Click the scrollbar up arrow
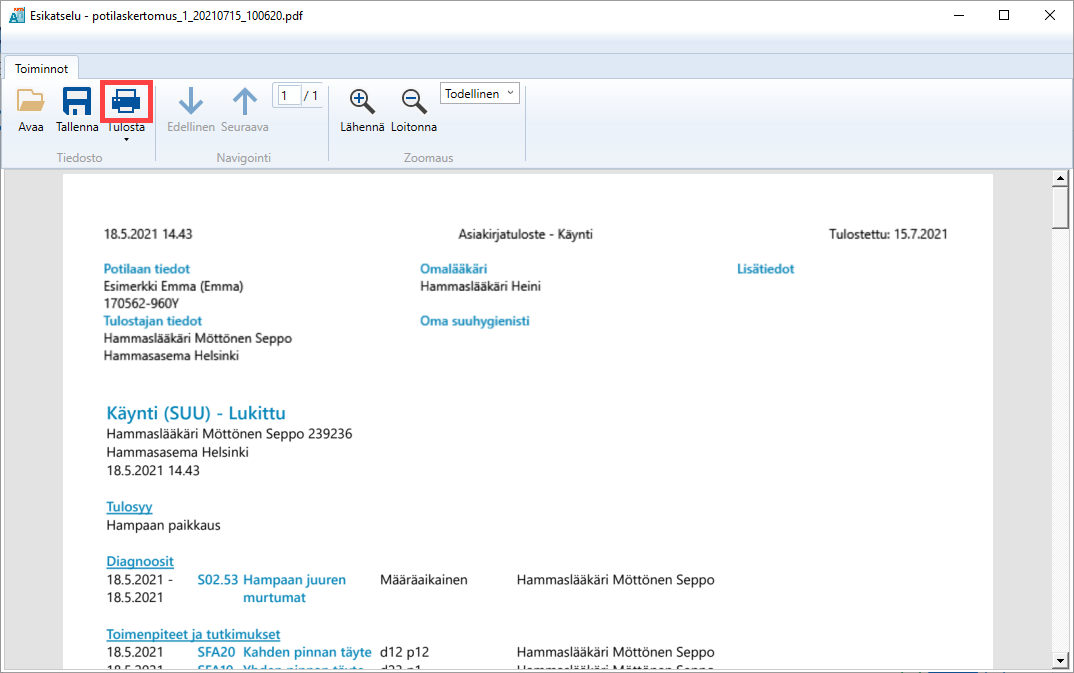The height and width of the screenshot is (673, 1074). click(1060, 179)
